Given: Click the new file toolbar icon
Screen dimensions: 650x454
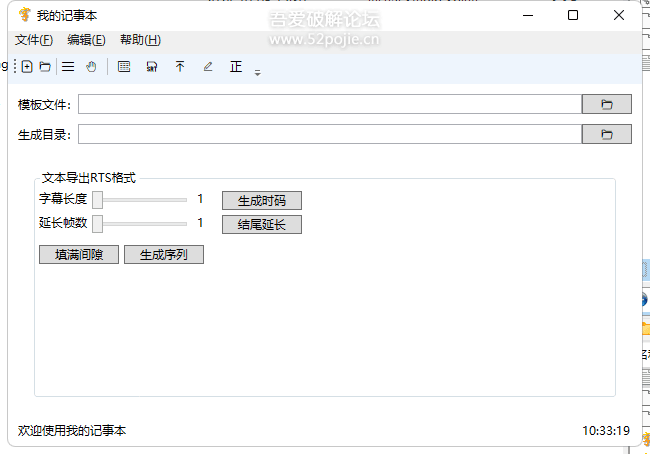Looking at the screenshot, I should [x=27, y=67].
